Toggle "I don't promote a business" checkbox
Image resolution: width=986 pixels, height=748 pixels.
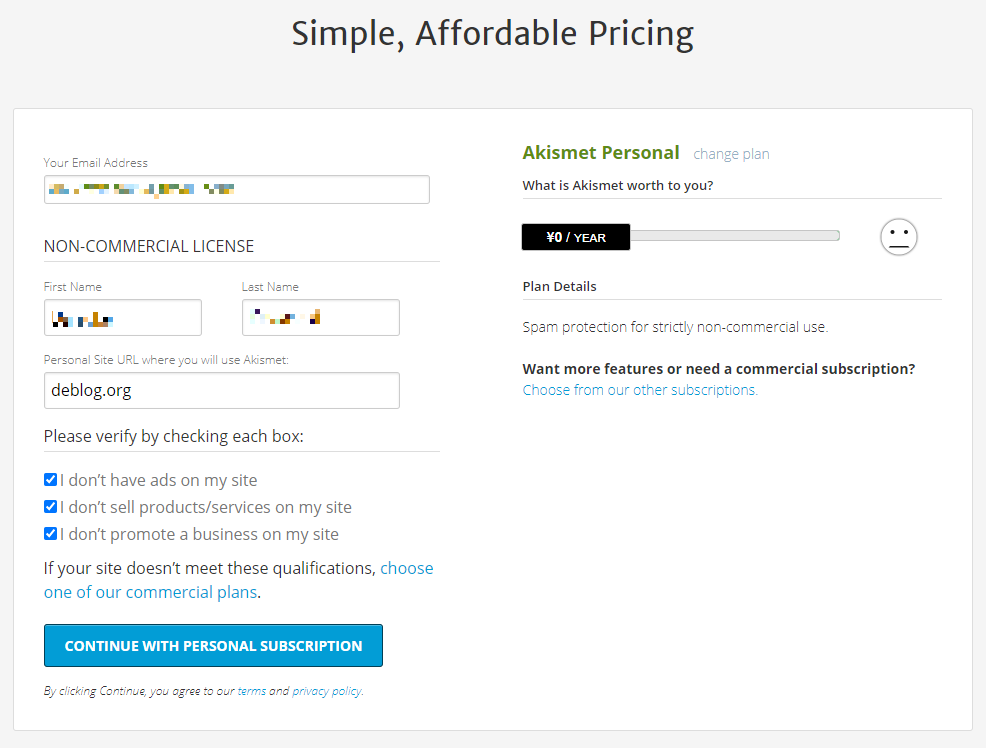(x=50, y=534)
